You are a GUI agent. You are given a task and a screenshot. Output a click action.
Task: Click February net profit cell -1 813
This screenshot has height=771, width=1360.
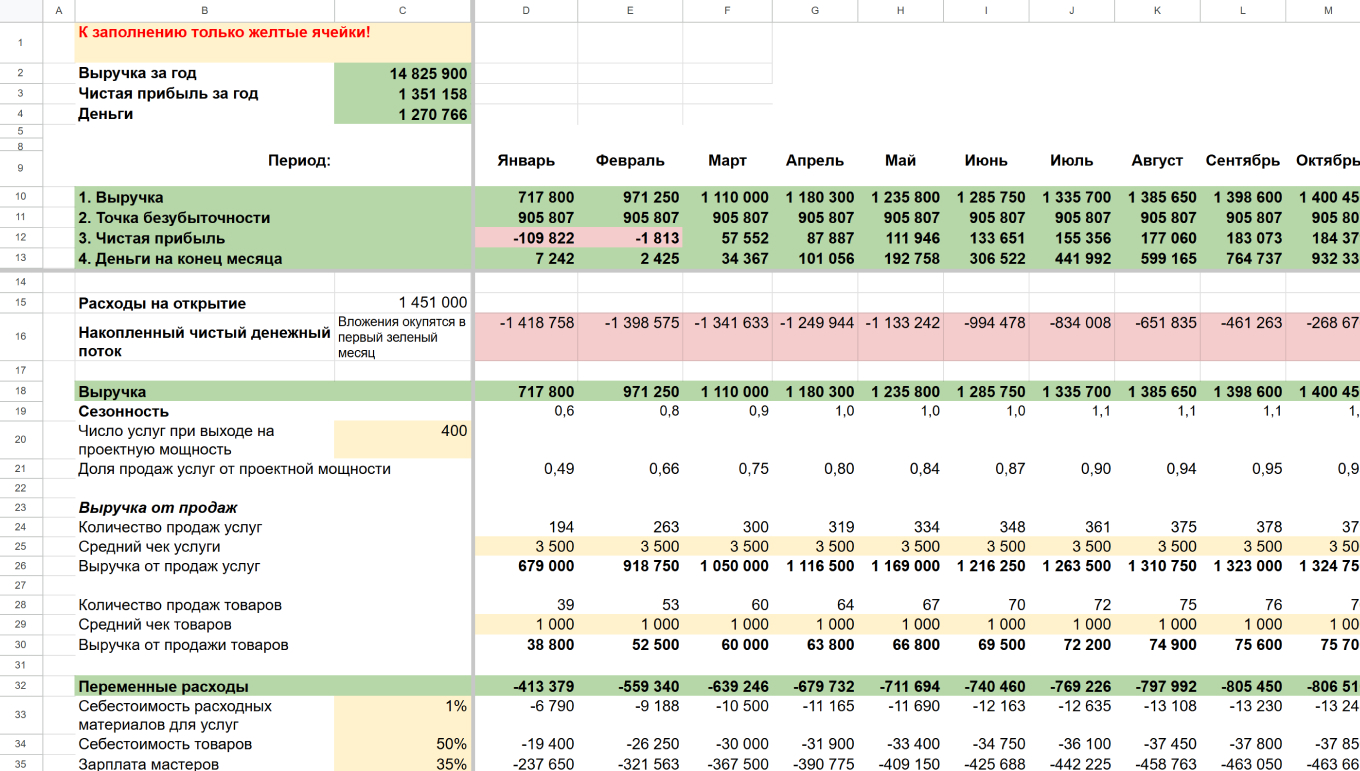point(630,238)
